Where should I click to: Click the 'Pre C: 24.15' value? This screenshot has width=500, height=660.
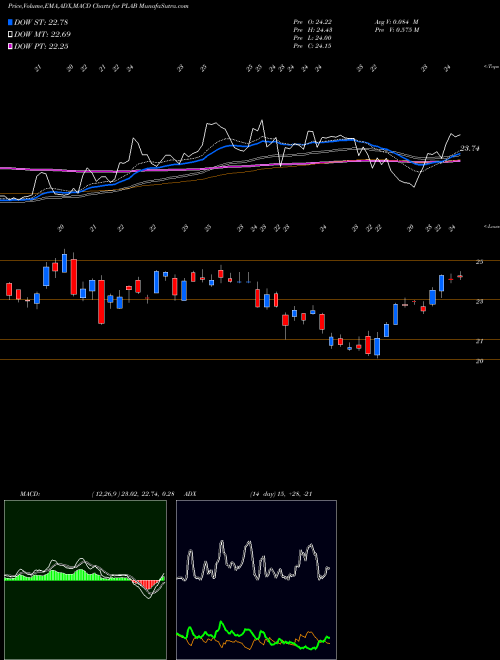[x=313, y=46]
